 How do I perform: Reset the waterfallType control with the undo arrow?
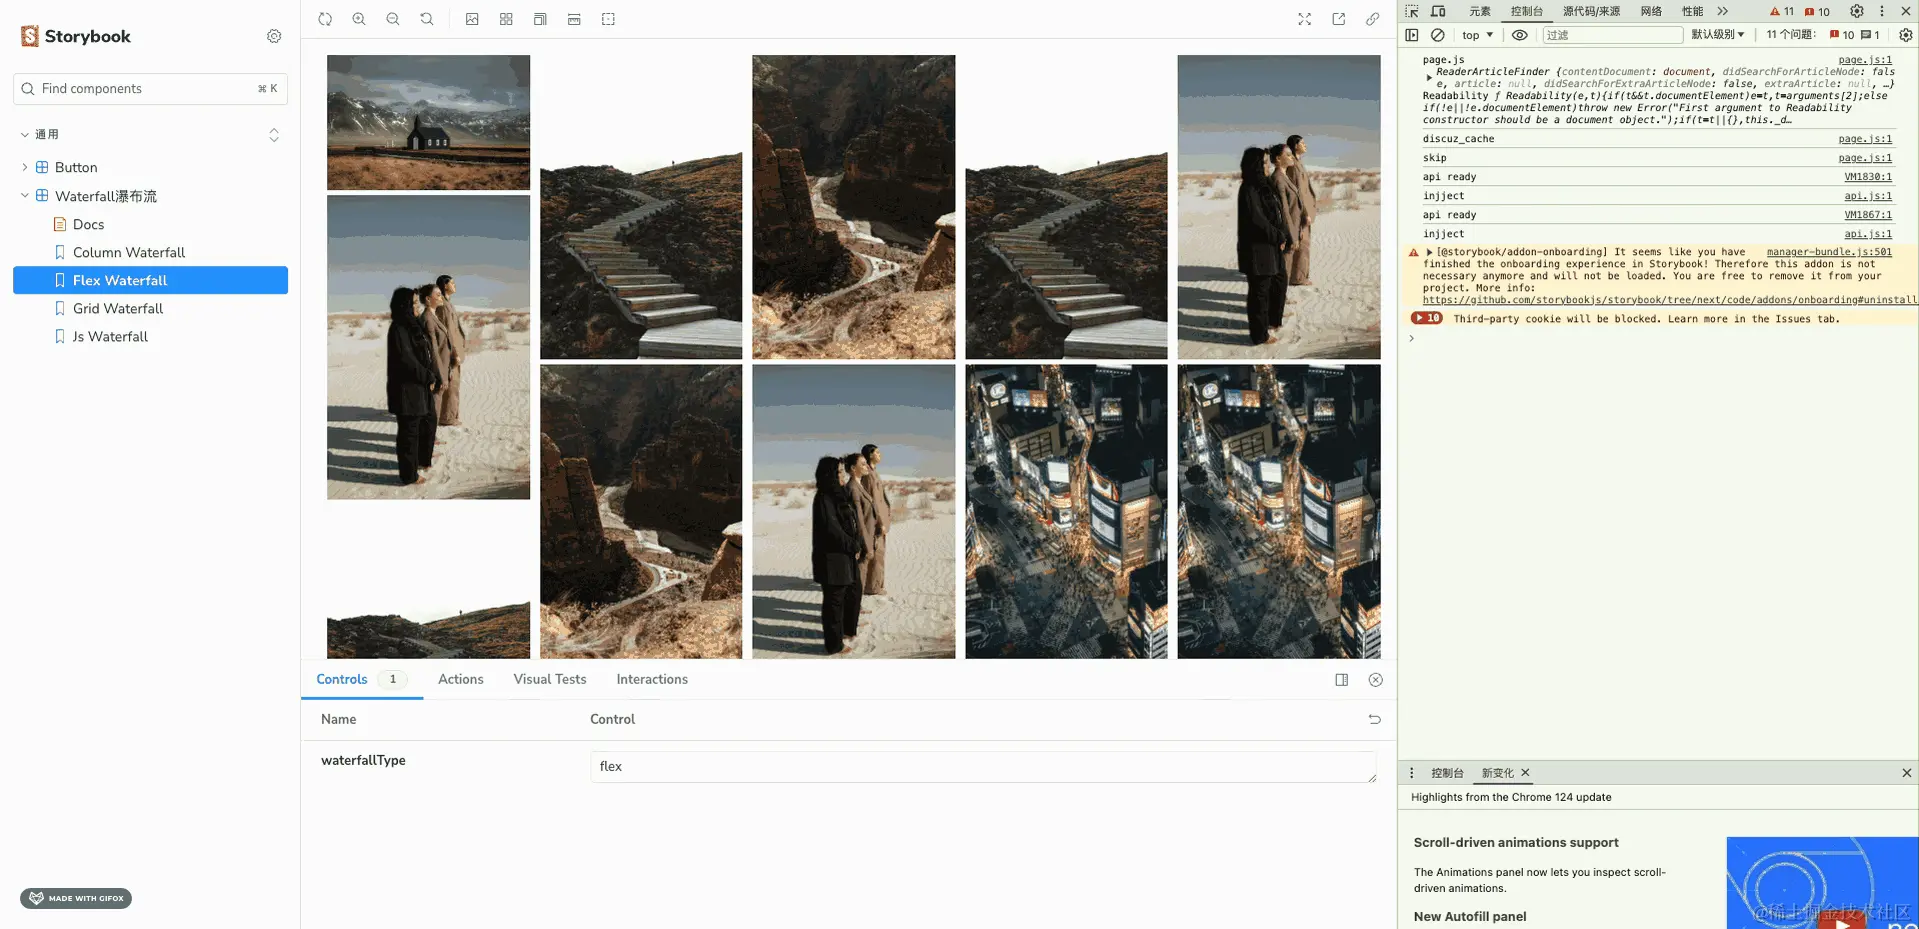[x=1374, y=719]
